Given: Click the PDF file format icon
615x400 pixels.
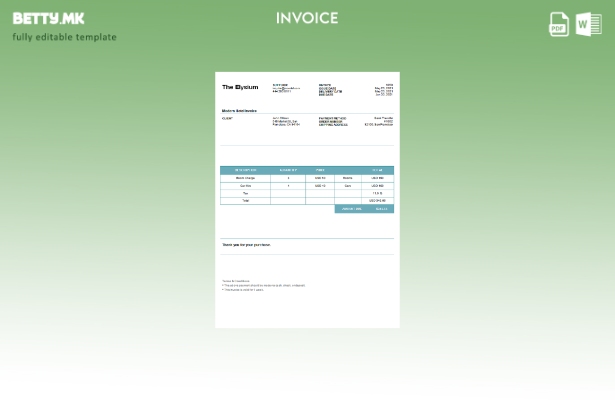Looking at the screenshot, I should [x=559, y=24].
